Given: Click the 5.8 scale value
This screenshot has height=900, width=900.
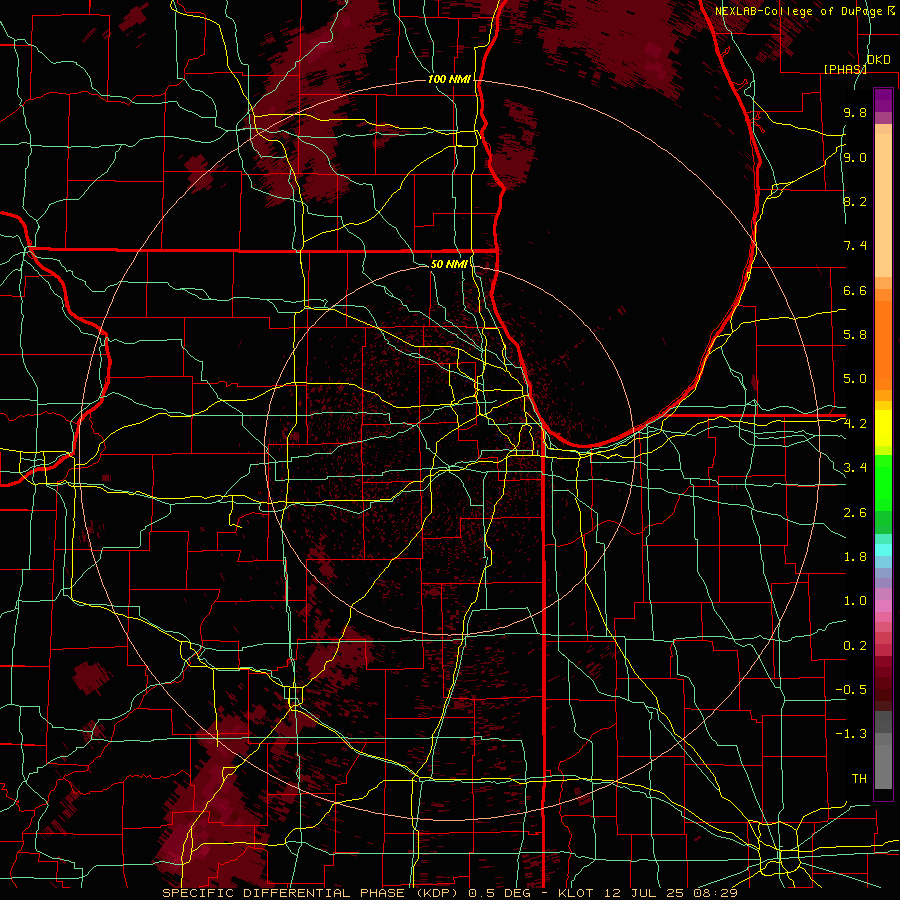Looking at the screenshot, I should tap(855, 335).
